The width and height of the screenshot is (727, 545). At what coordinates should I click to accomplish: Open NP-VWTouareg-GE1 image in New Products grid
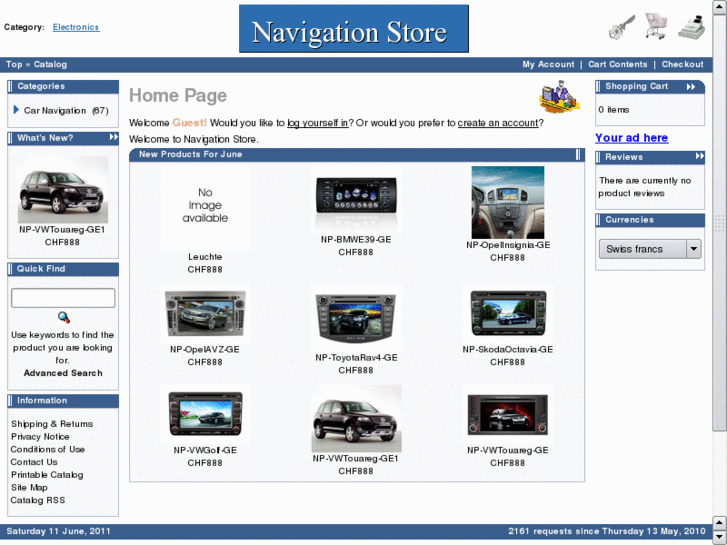click(x=356, y=418)
